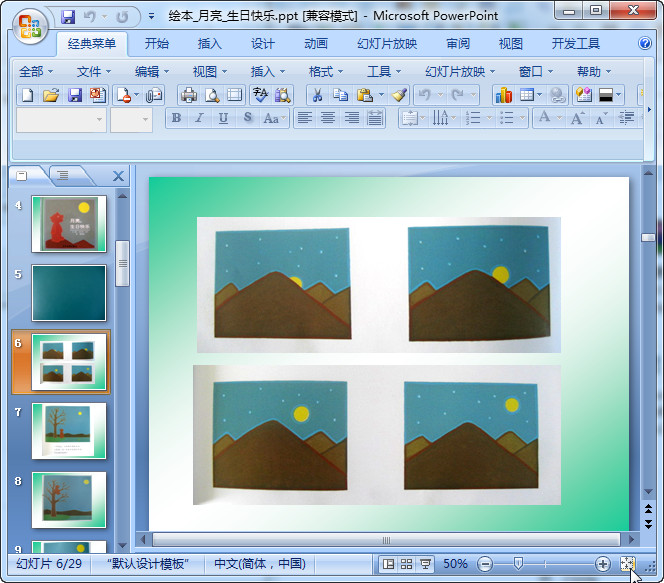The height and width of the screenshot is (583, 664).
Task: Select slide 4 thumbnail
Action: 69,224
